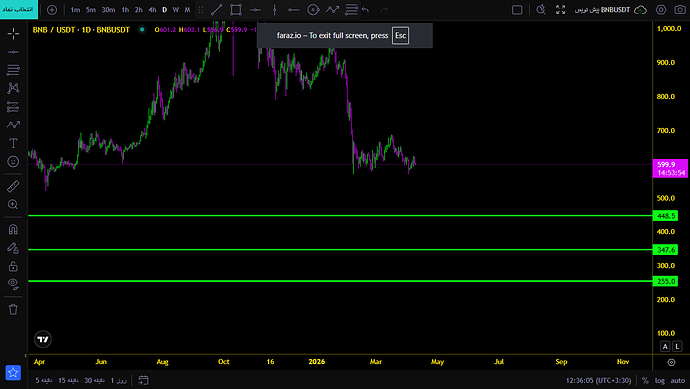Image resolution: width=690 pixels, height=389 pixels.
Task: Switch to the 5m timeframe
Action: tap(91, 10)
